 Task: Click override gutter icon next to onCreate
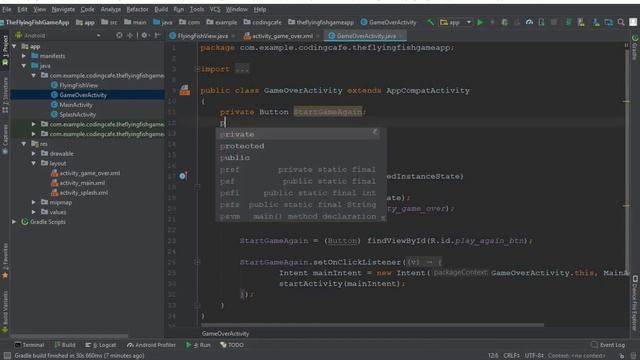183,176
